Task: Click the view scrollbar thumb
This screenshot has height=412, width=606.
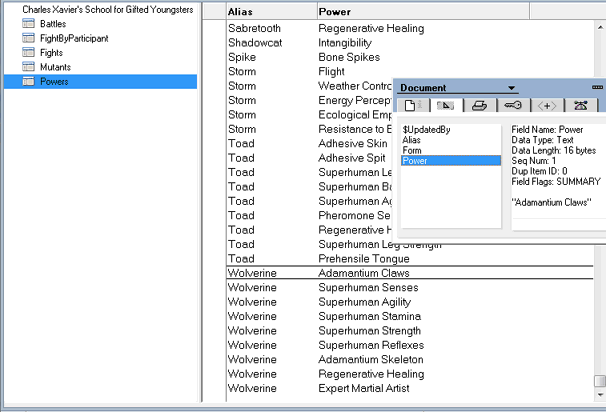Action: 599,381
